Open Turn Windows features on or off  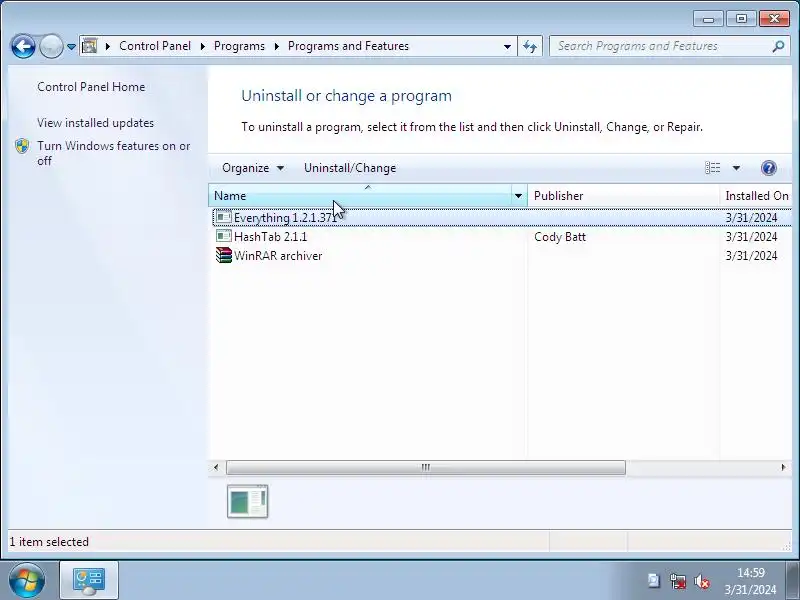click(x=113, y=153)
